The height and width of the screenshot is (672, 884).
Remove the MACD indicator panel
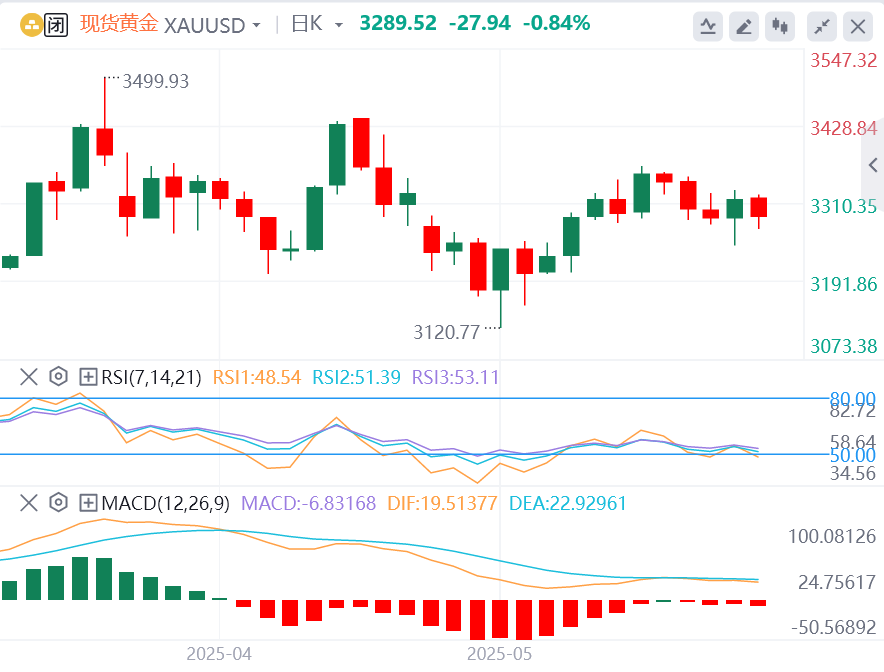click(x=29, y=502)
